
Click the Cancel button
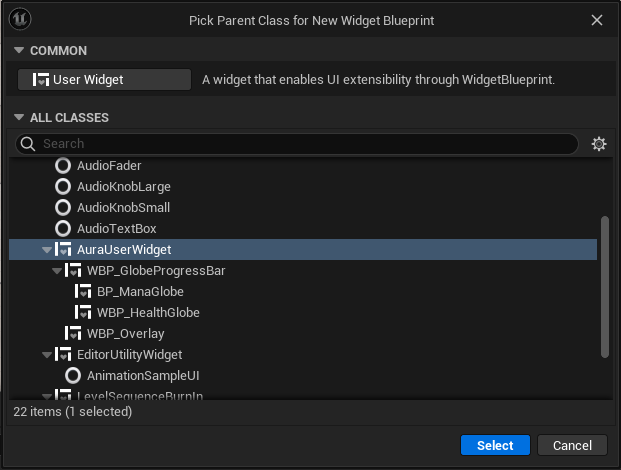[572, 446]
